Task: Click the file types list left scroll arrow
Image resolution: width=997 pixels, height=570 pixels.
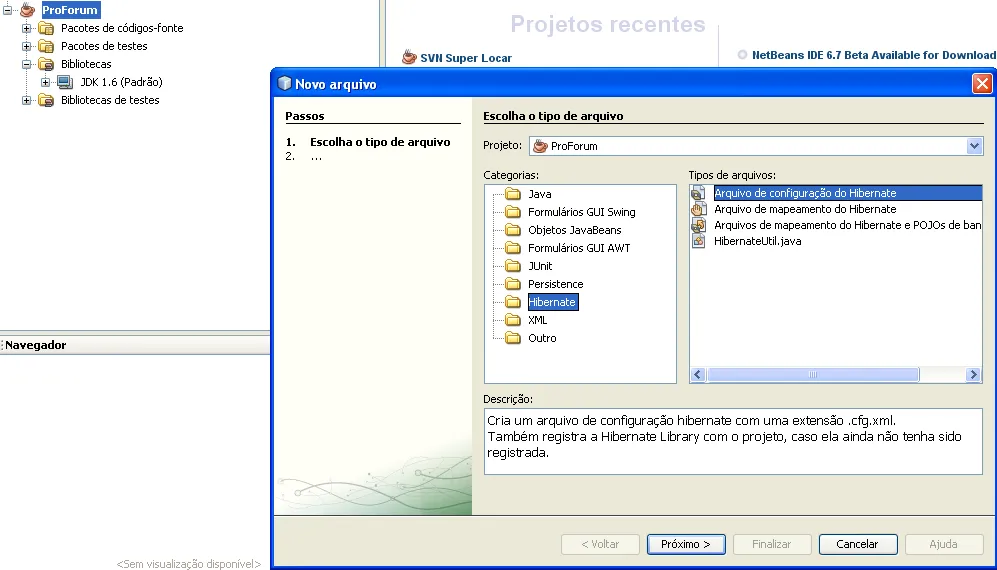Action: 698,375
